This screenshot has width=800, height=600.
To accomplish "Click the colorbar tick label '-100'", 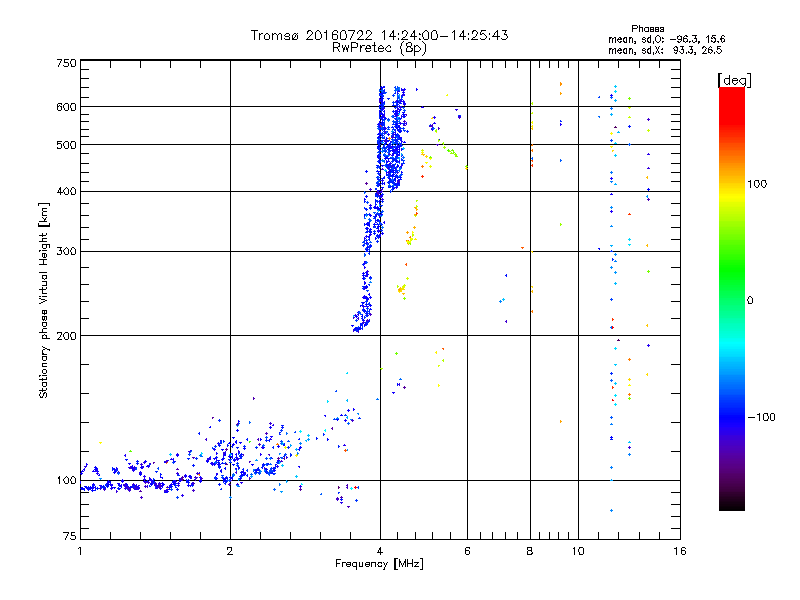I will 761,417.
